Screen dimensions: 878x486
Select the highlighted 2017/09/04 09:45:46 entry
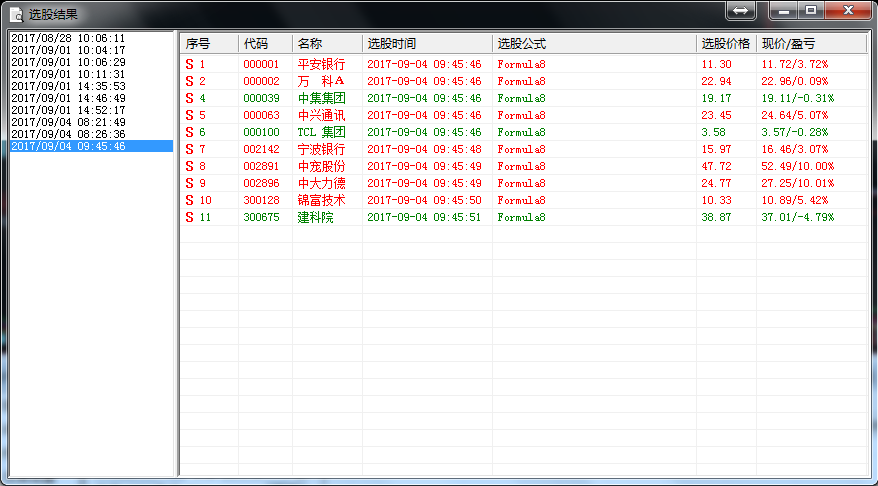click(91, 146)
